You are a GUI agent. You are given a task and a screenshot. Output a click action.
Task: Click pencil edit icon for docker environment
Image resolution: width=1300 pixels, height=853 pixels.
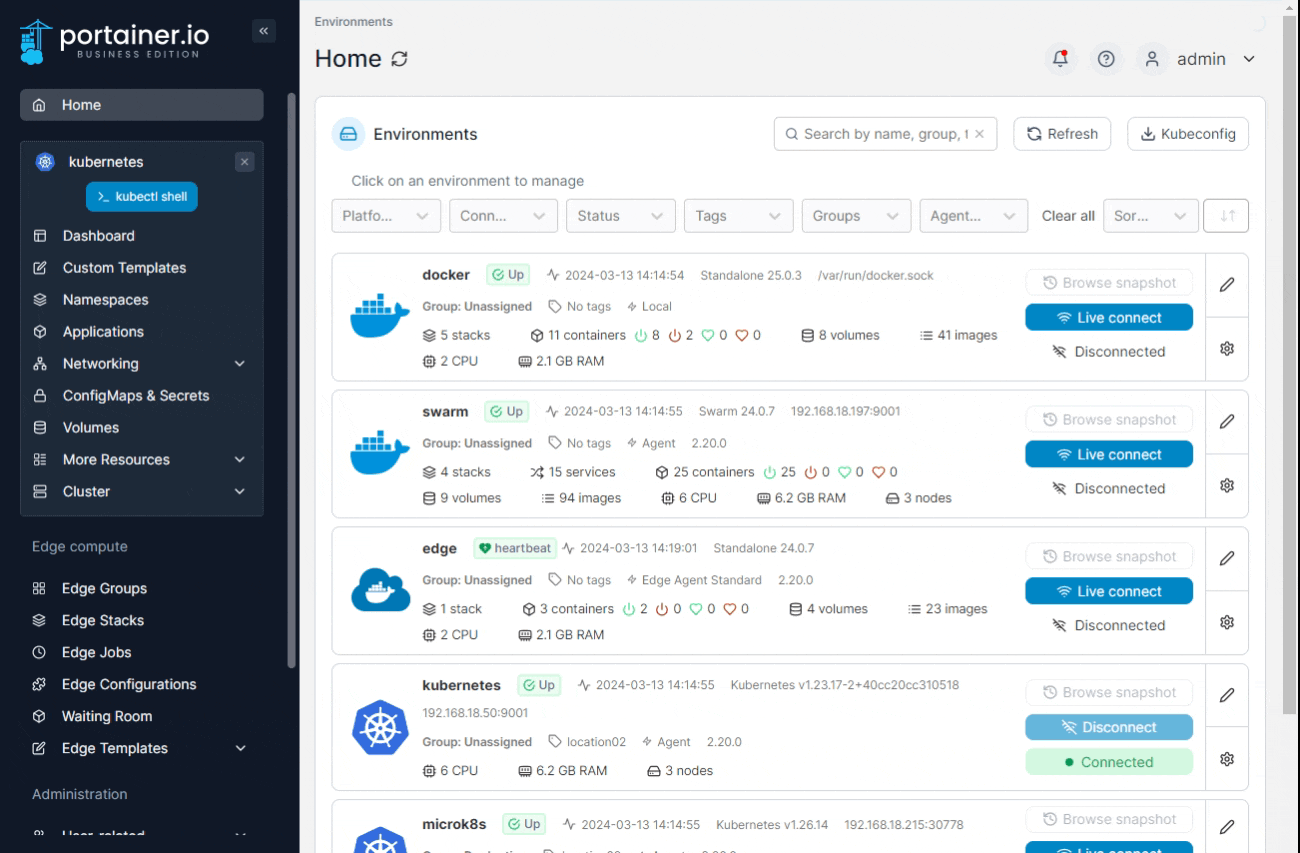tap(1227, 285)
